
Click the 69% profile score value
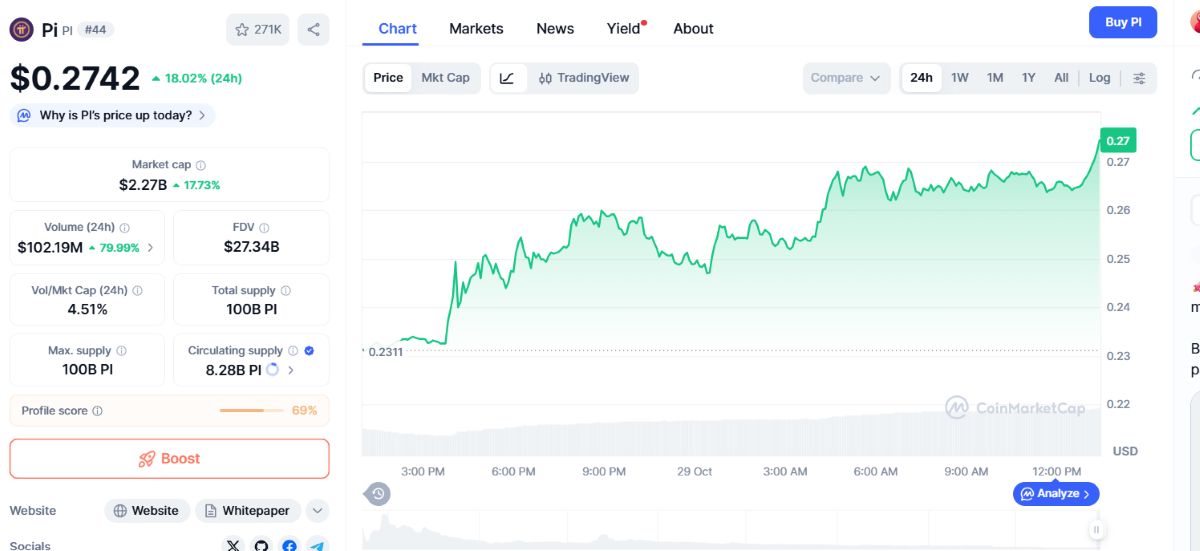click(x=304, y=411)
